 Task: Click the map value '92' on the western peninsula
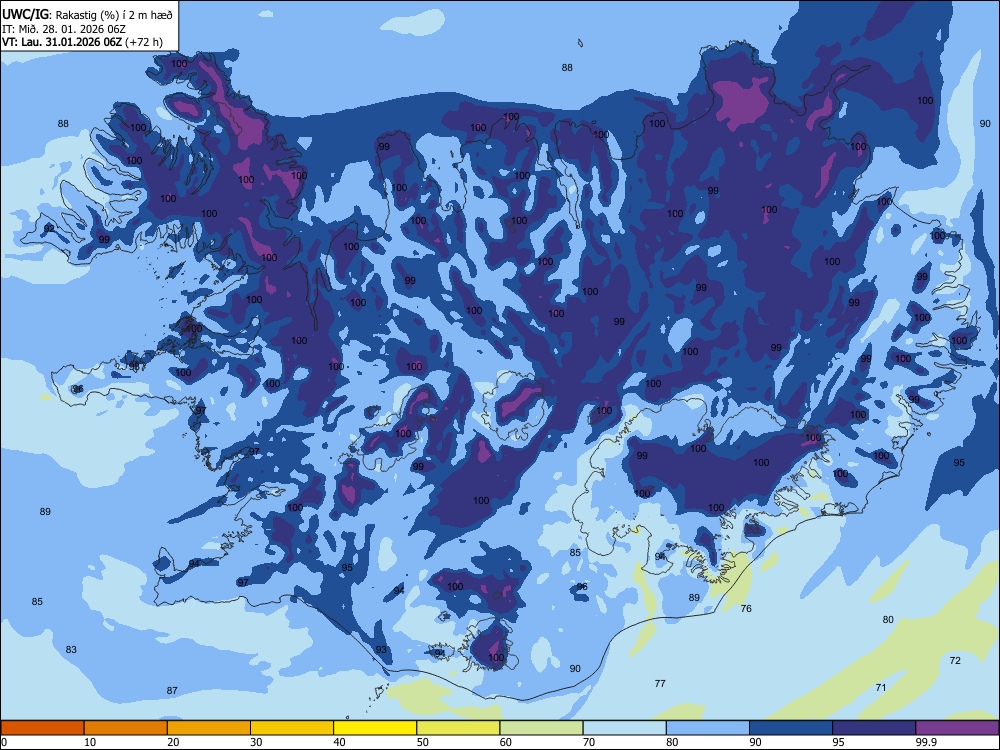(x=49, y=228)
